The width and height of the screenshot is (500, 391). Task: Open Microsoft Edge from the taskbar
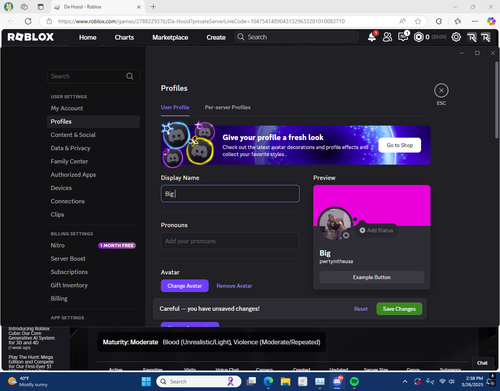(x=268, y=381)
